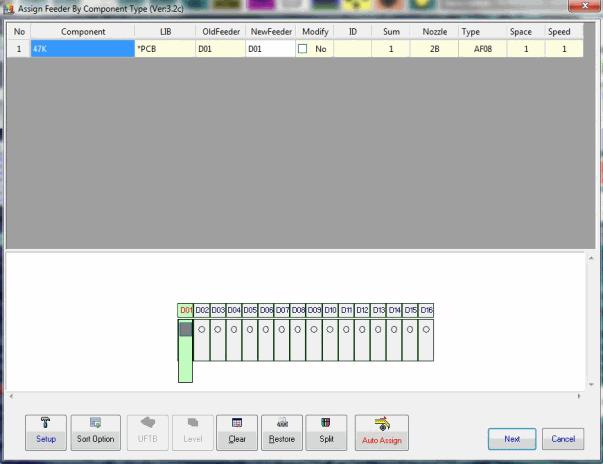The height and width of the screenshot is (464, 603).
Task: Clear all feeder assignments
Action: point(237,432)
